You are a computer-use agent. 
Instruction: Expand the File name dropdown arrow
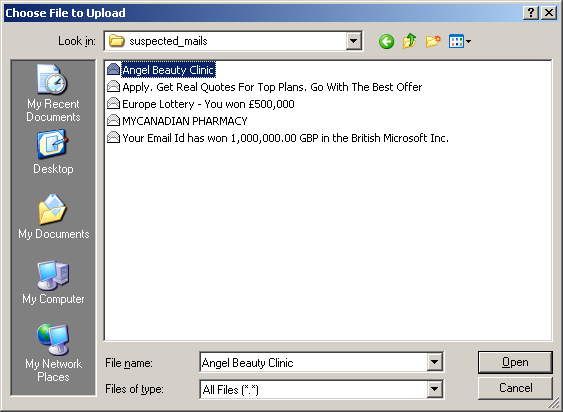tap(434, 362)
